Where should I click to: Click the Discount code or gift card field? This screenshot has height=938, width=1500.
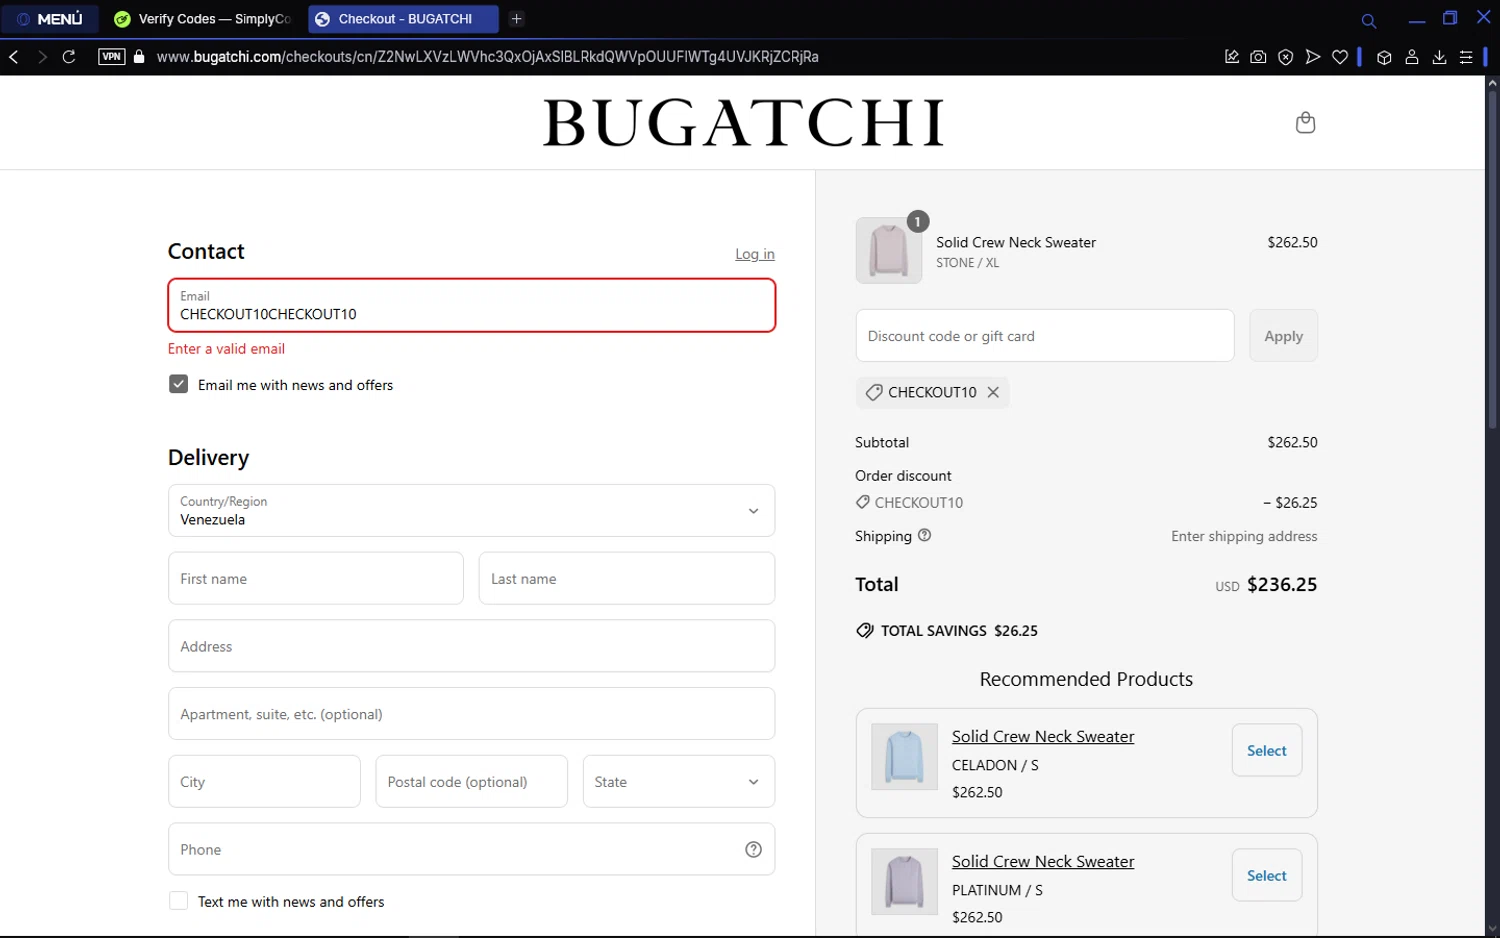tap(1045, 336)
